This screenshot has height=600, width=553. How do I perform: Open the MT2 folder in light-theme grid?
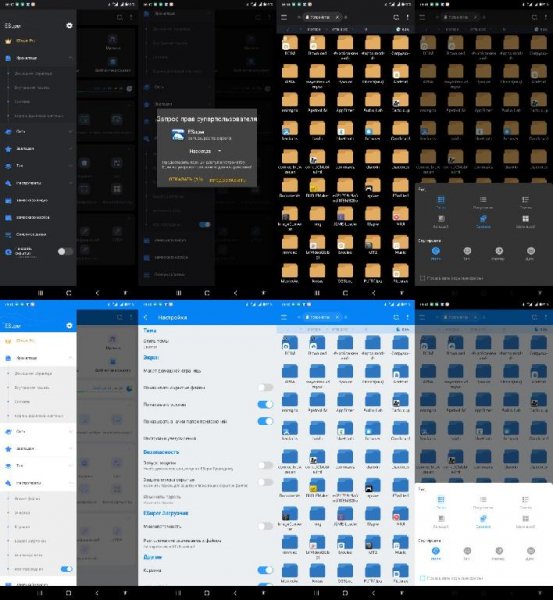click(x=373, y=545)
